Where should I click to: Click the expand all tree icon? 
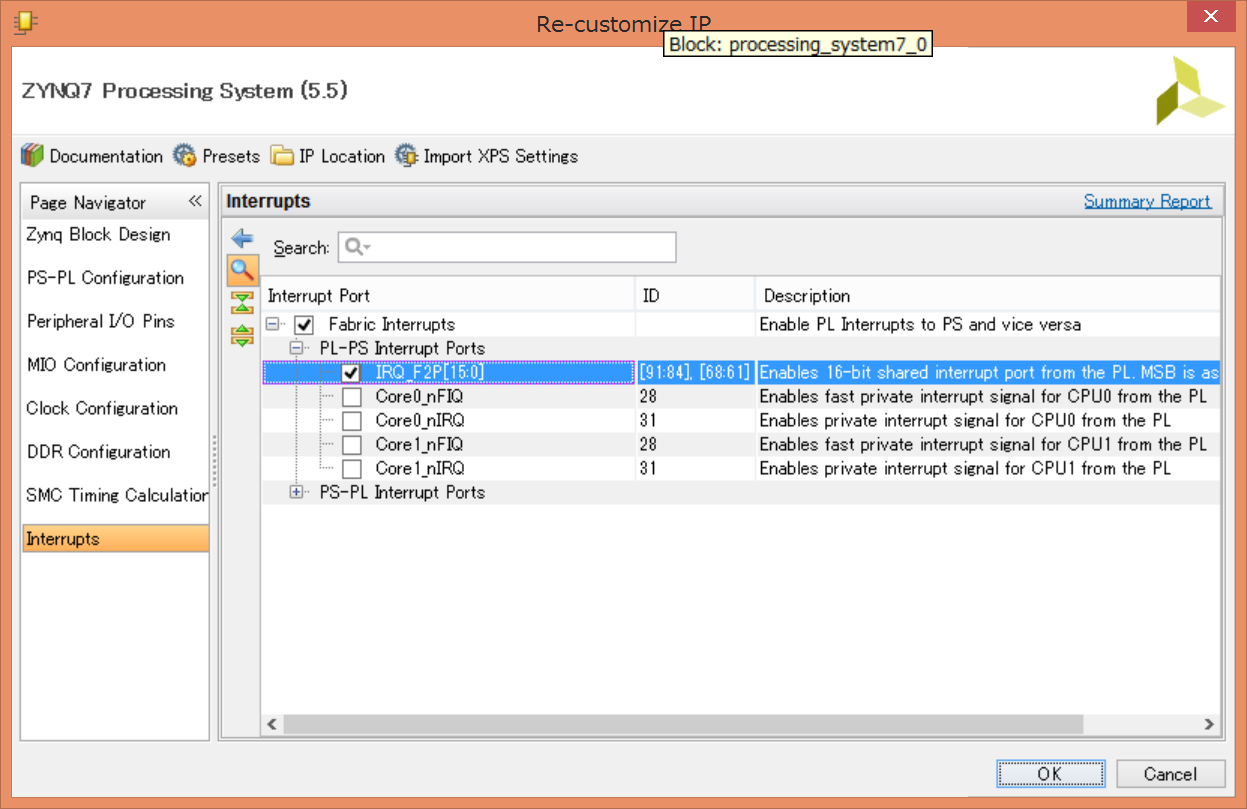tap(242, 335)
